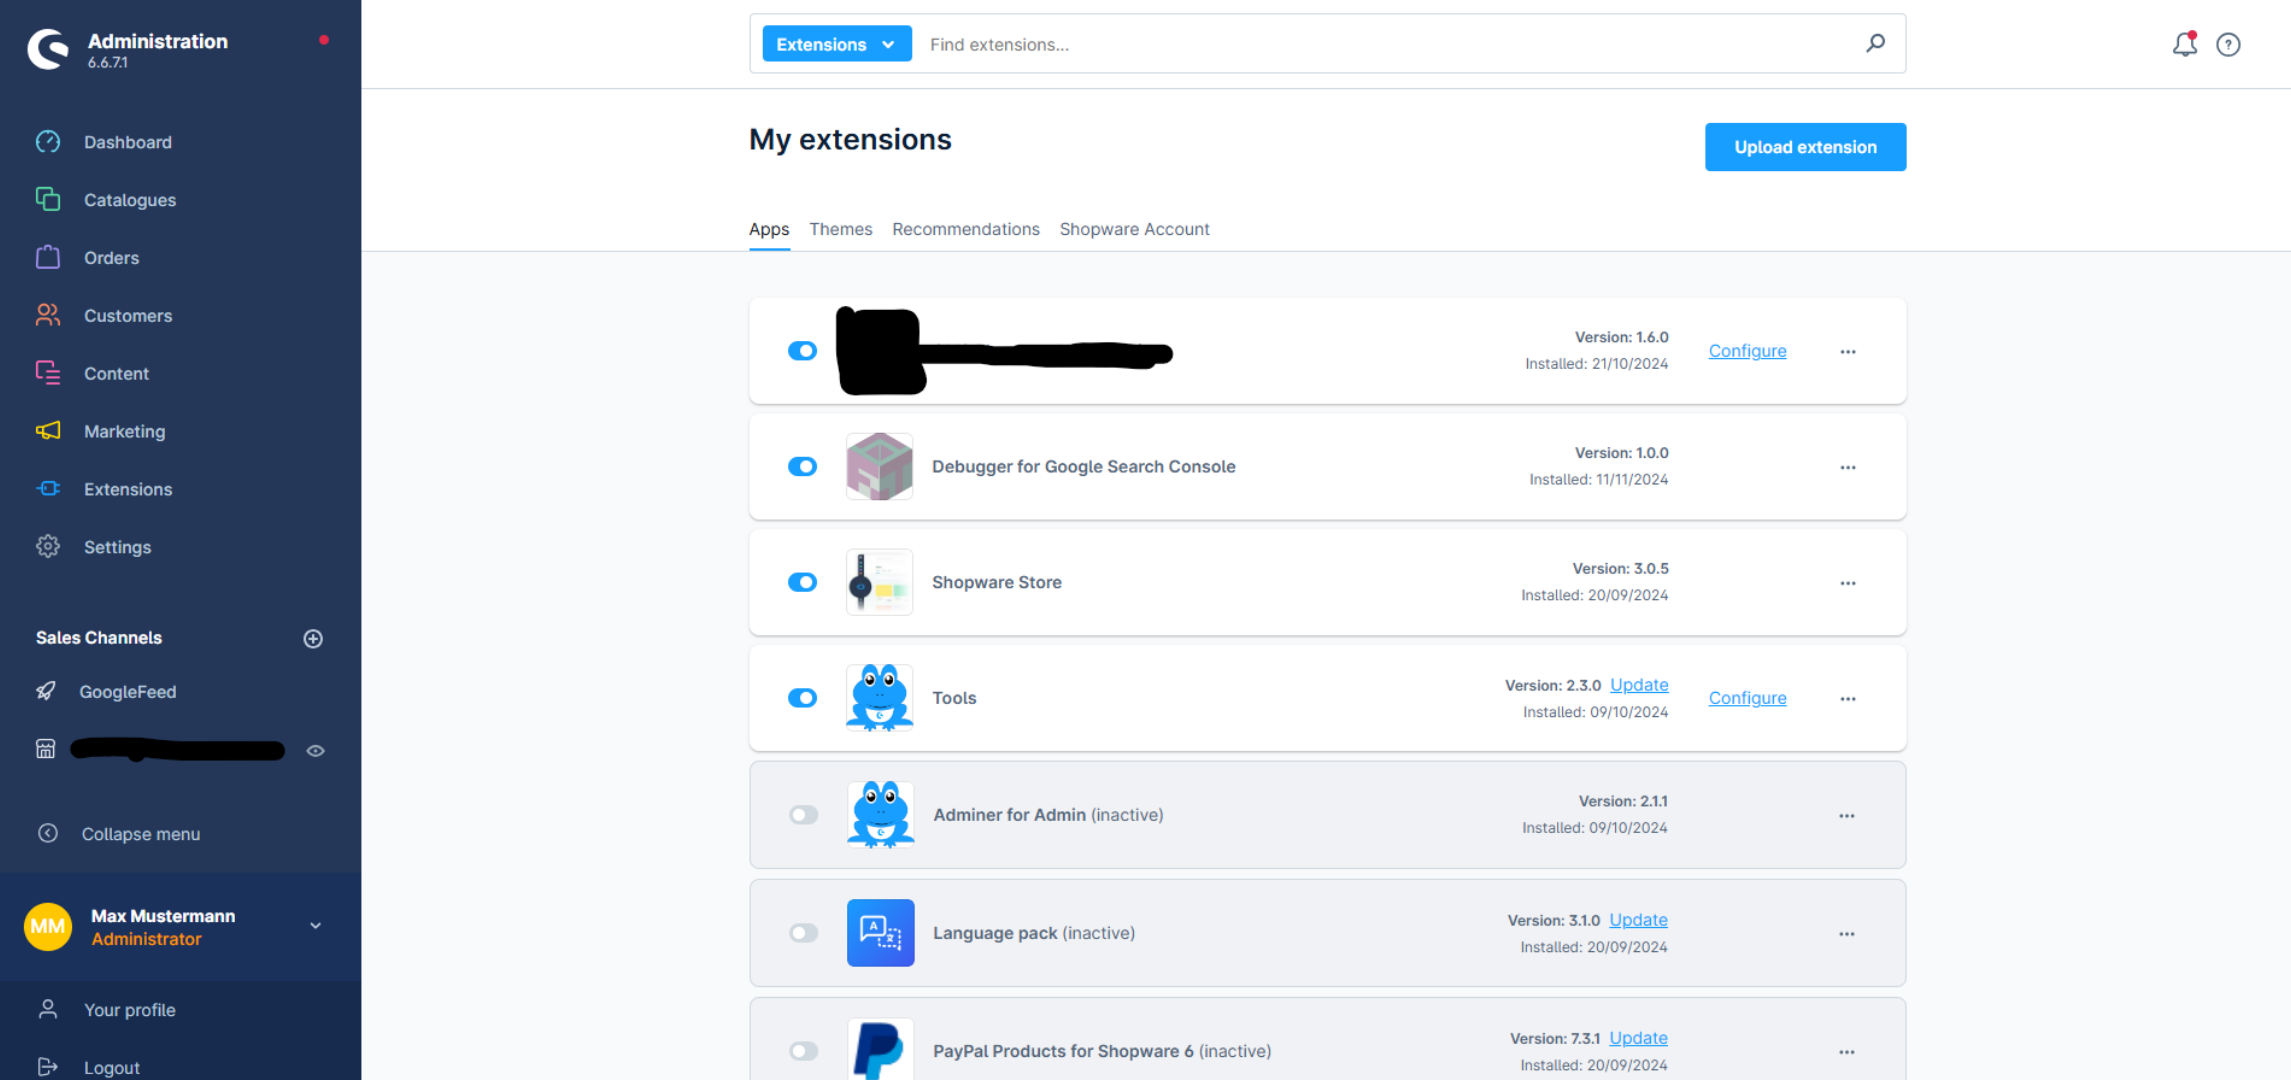Screen dimensions: 2291x1080
Task: Expand the three-dot menu for Tools
Action: click(x=1847, y=697)
